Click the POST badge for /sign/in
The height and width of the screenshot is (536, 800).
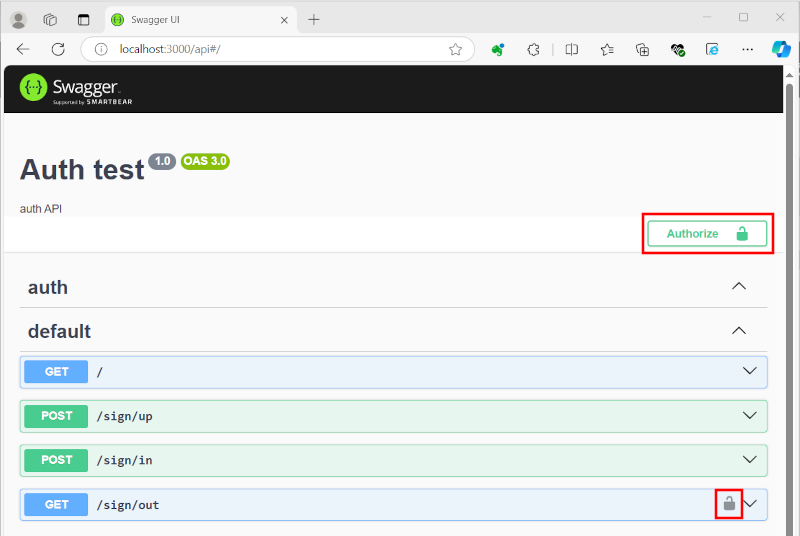[56, 460]
